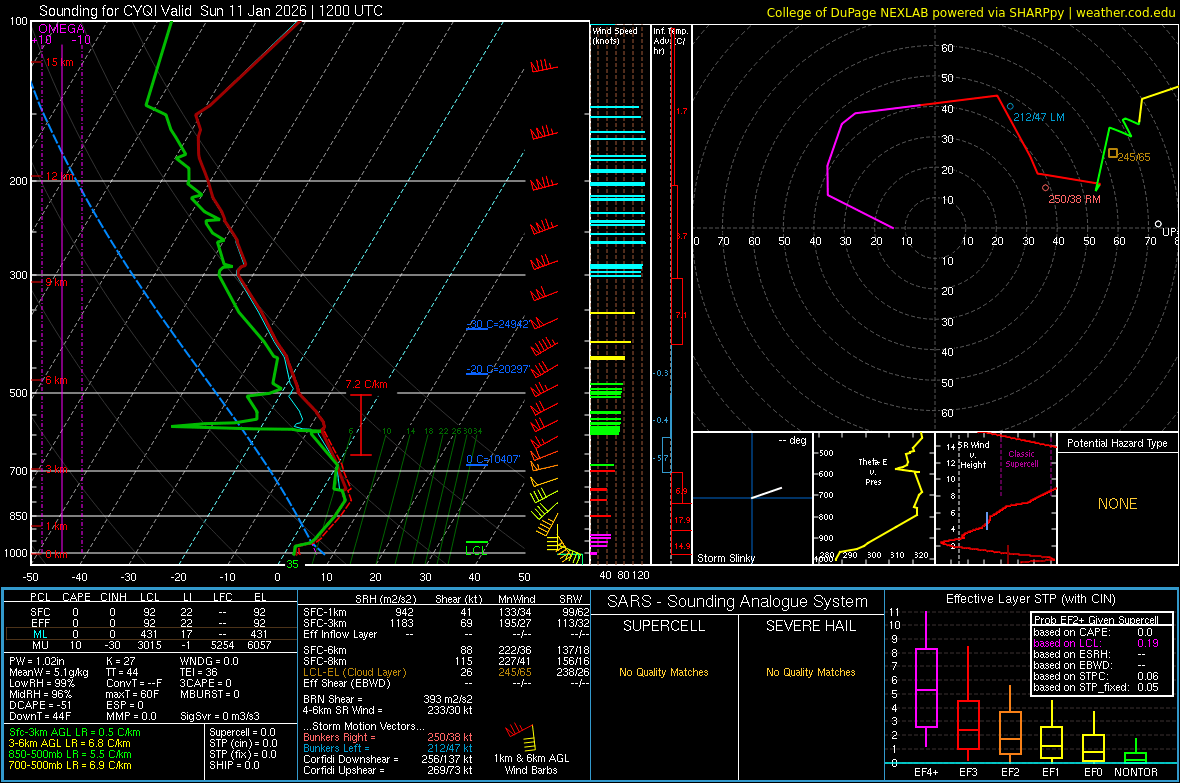Click the 'Potential Hazard Type' heading
1180x783 pixels.
(1117, 443)
